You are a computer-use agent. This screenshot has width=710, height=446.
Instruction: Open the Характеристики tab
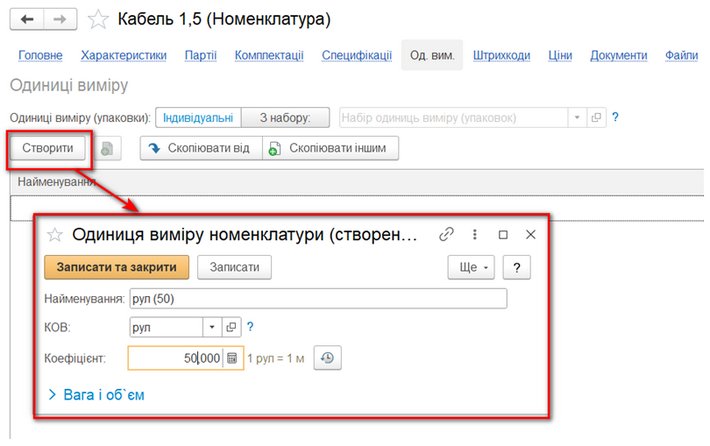(x=124, y=55)
